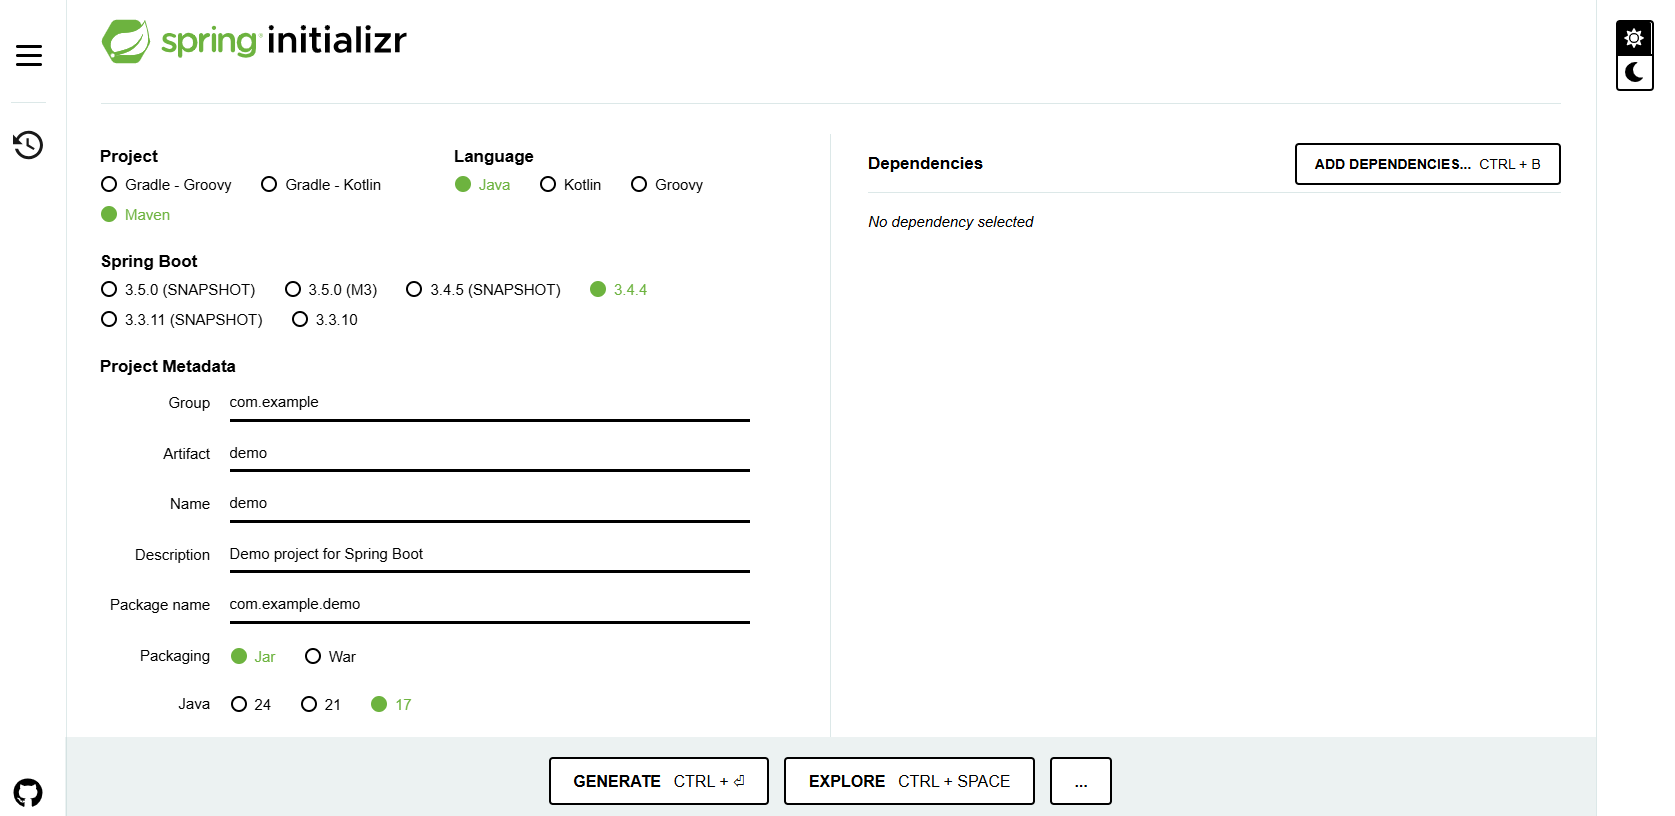
Task: Click the Dependencies heading
Action: 925,163
